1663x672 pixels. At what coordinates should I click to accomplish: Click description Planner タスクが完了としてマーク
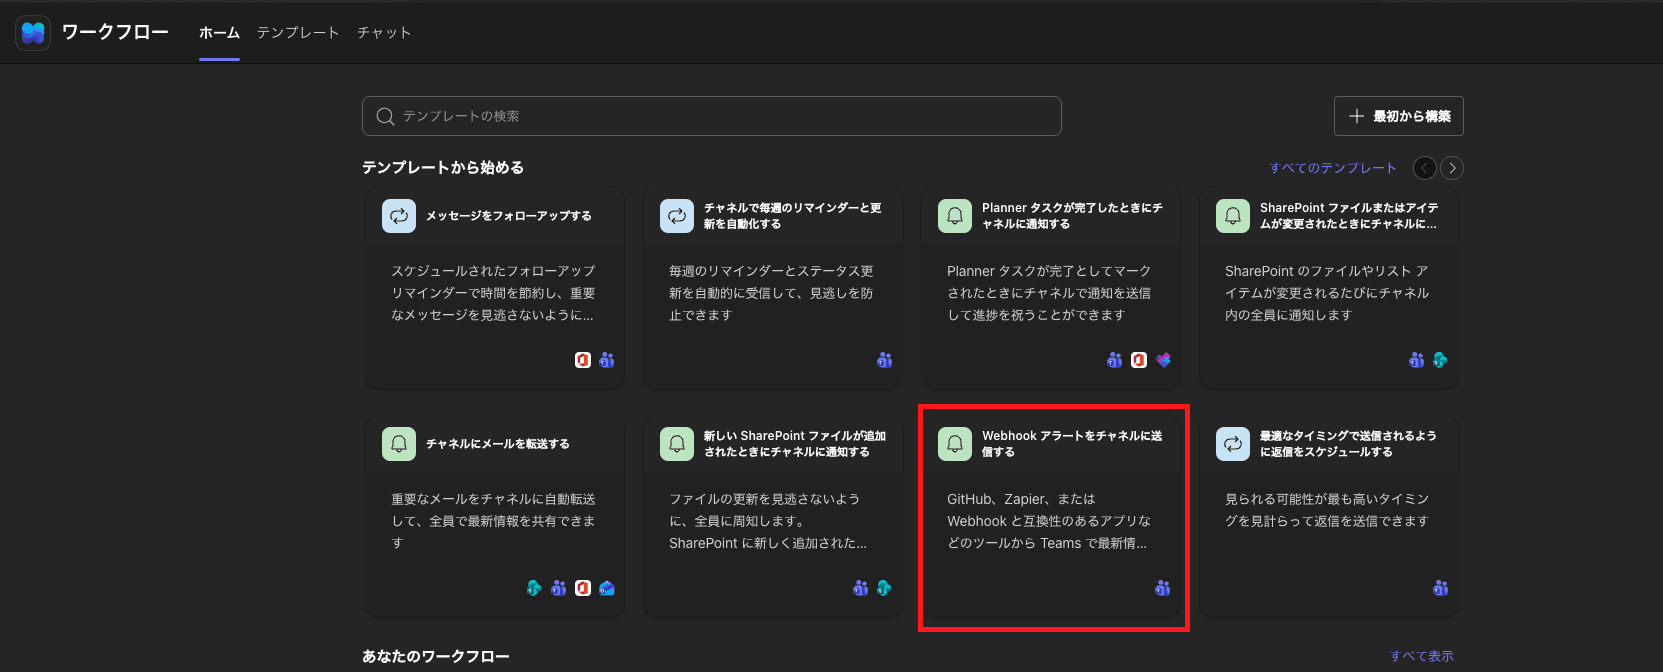tap(1049, 293)
